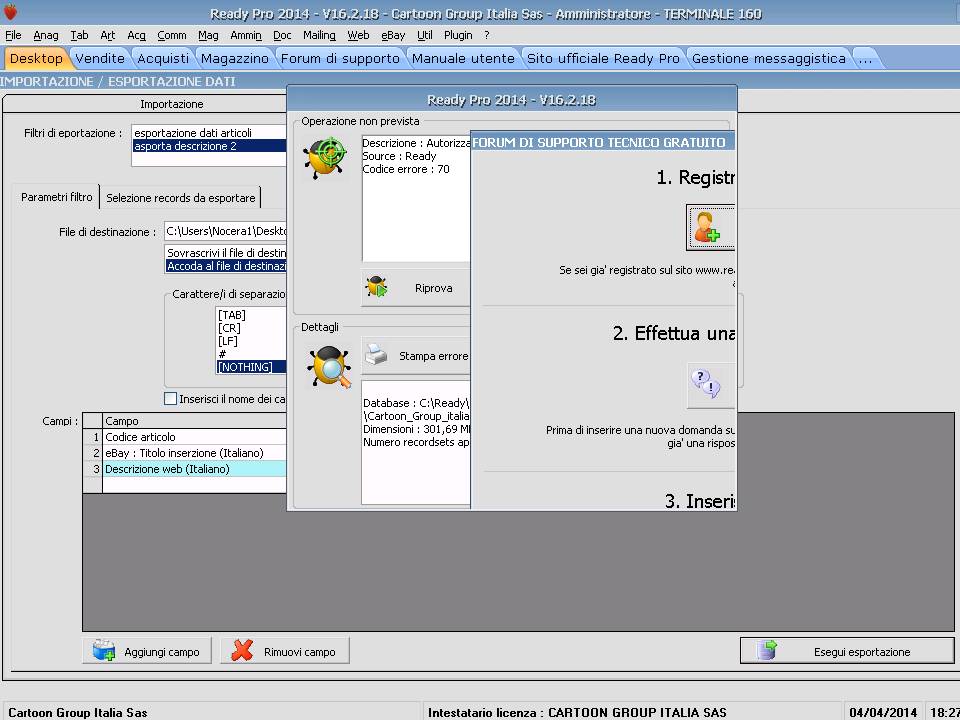This screenshot has width=960, height=720.
Task: Click the bug play icon beside Riprova
Action: pyautogui.click(x=377, y=287)
